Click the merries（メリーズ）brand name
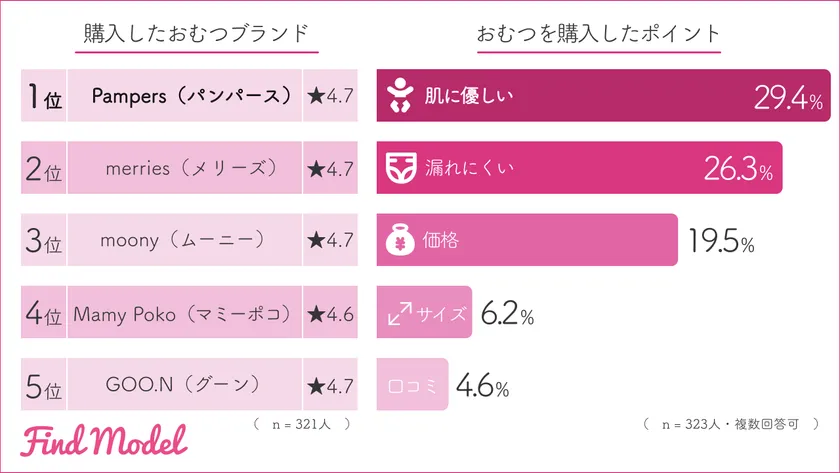The width and height of the screenshot is (840, 473). (x=183, y=168)
